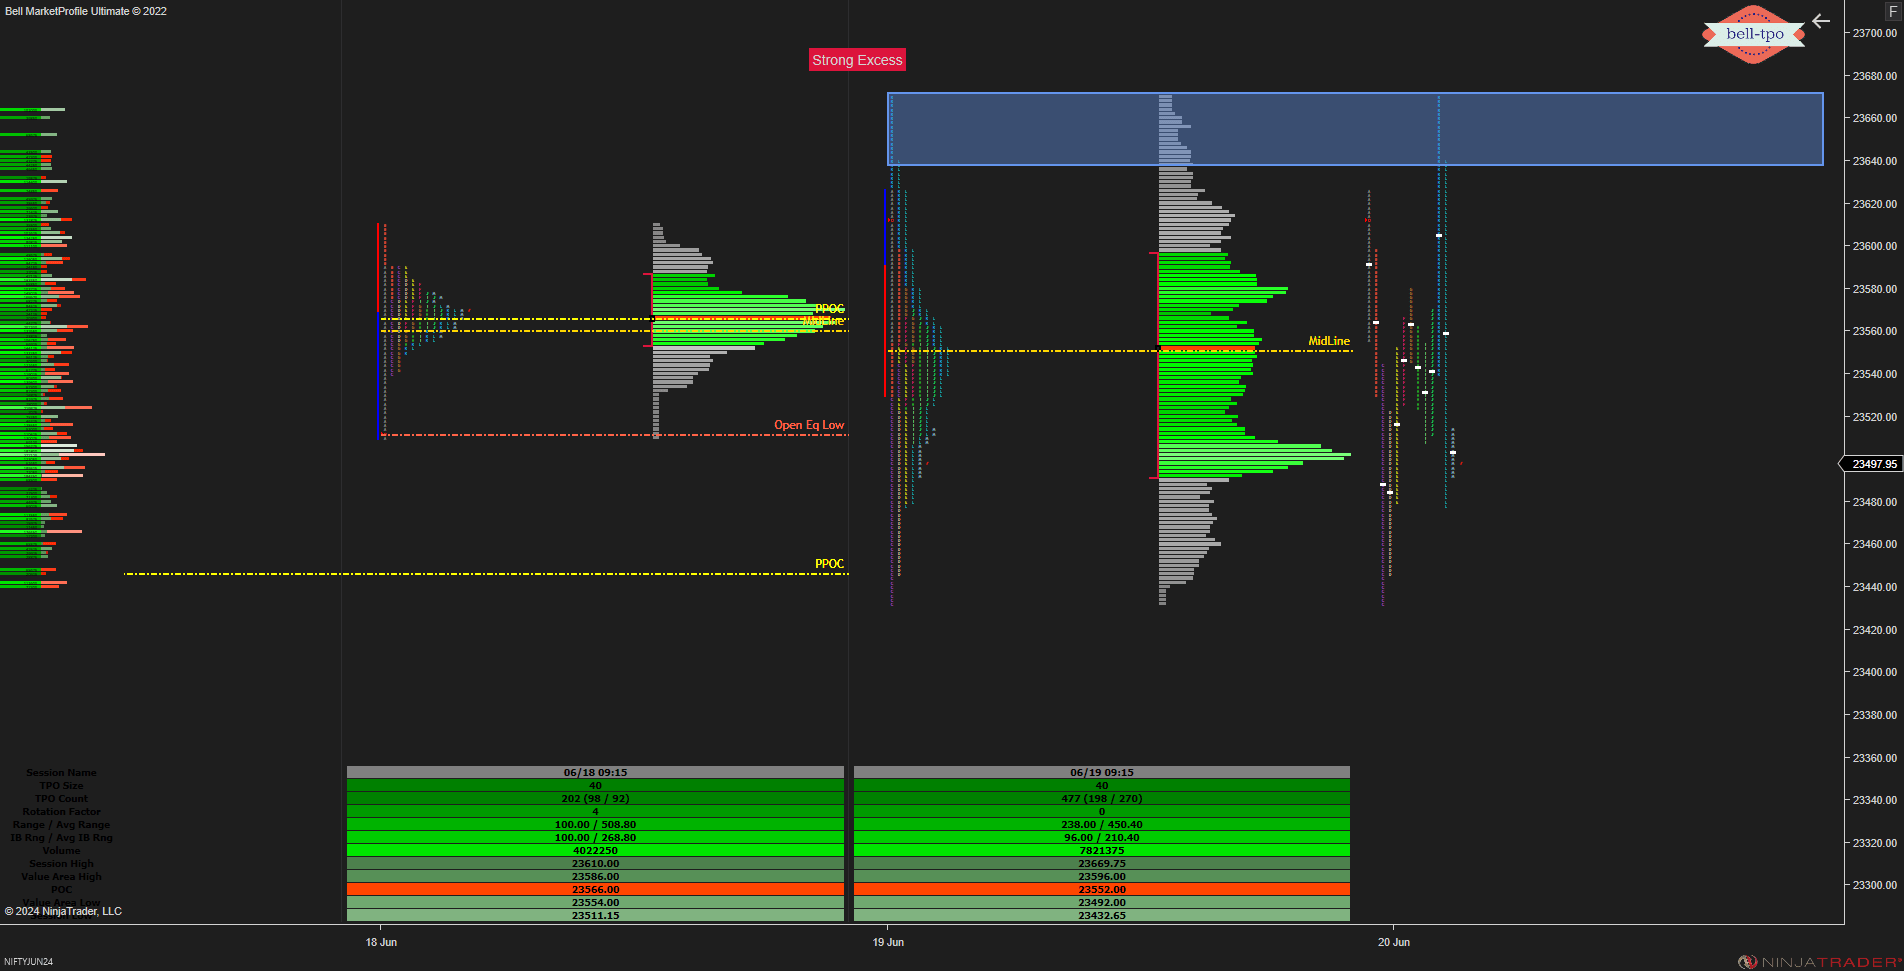Click the session low cell 23432.65

click(1102, 915)
